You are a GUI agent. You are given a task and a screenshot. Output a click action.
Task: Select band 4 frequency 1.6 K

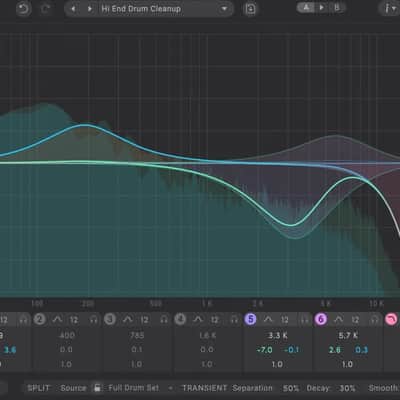pos(207,336)
